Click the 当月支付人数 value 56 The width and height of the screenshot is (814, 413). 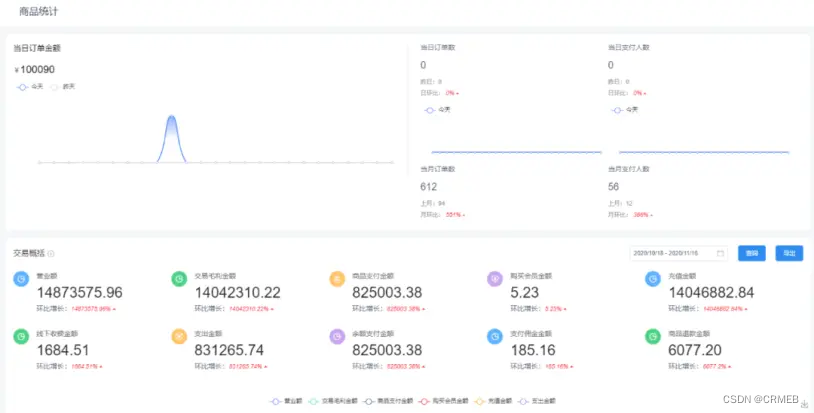coord(613,187)
